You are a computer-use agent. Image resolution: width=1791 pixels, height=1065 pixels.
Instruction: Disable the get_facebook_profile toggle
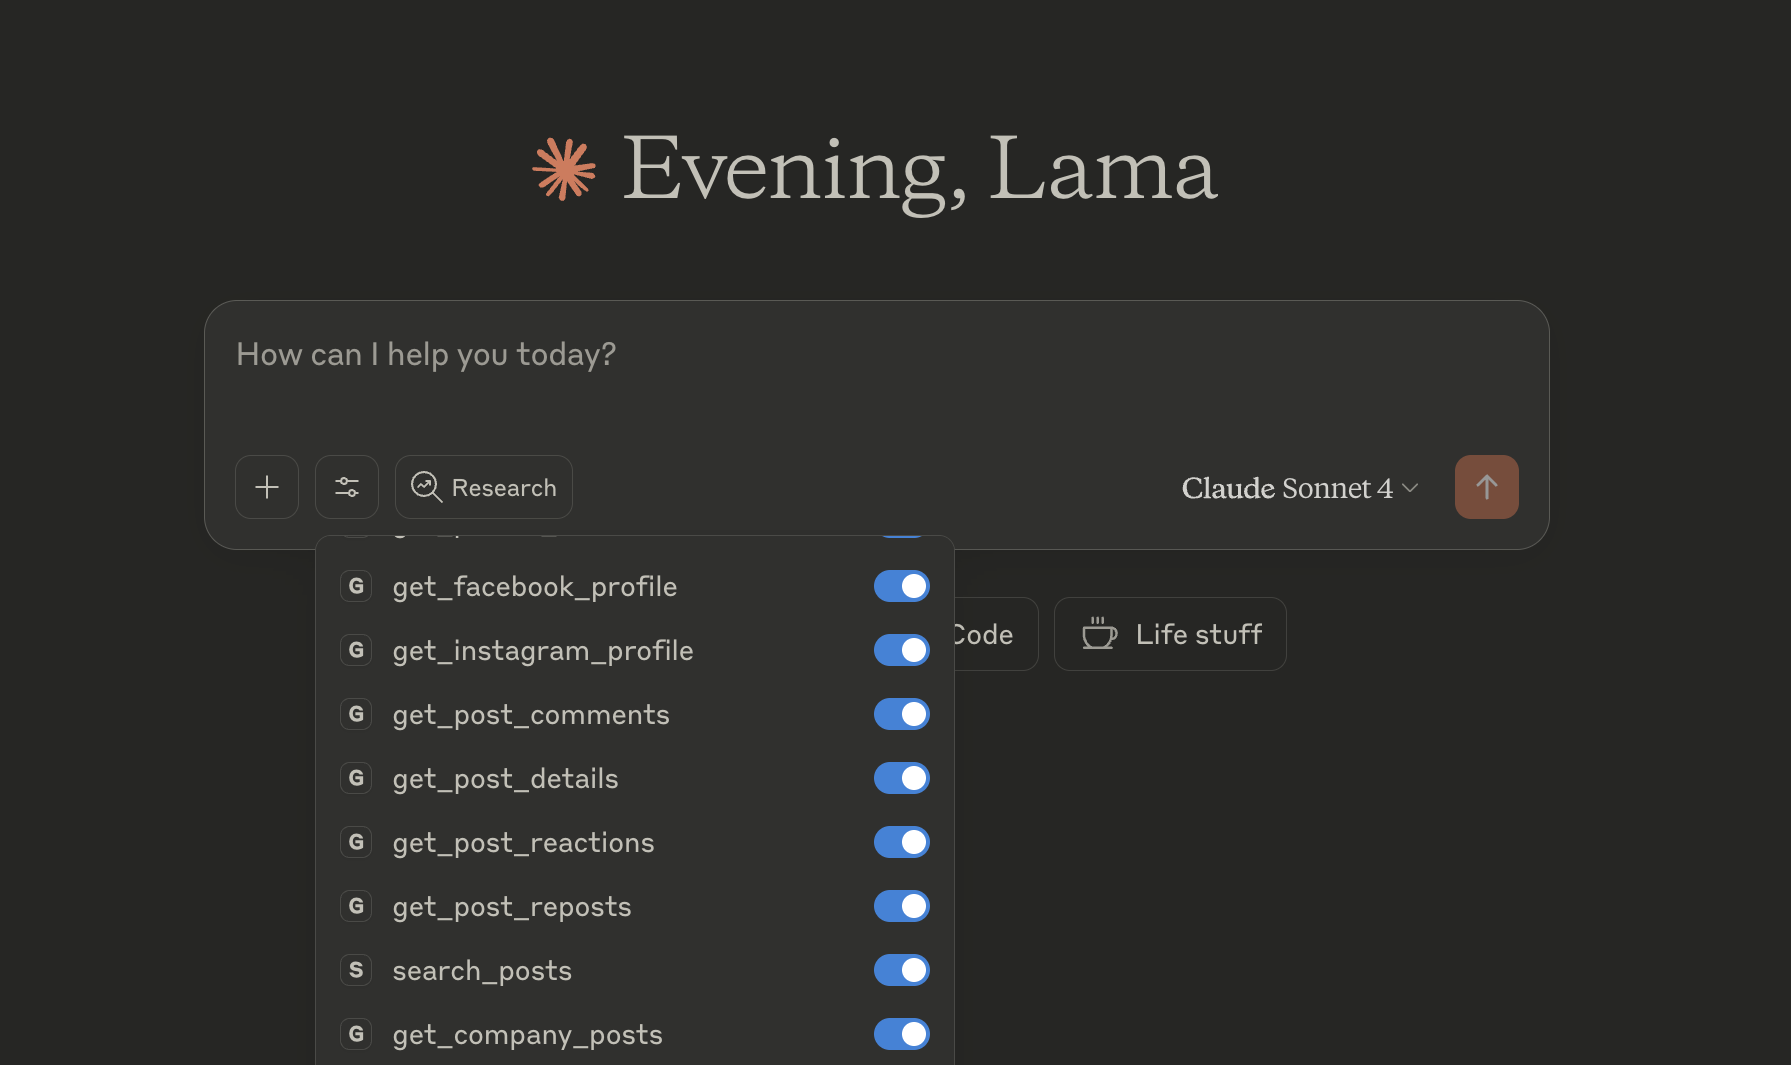pos(901,586)
